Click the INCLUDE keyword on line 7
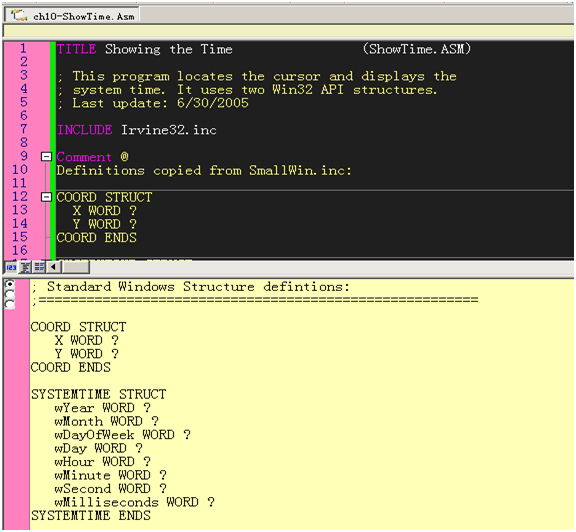Image resolution: width=576 pixels, height=532 pixels. click(x=85, y=130)
